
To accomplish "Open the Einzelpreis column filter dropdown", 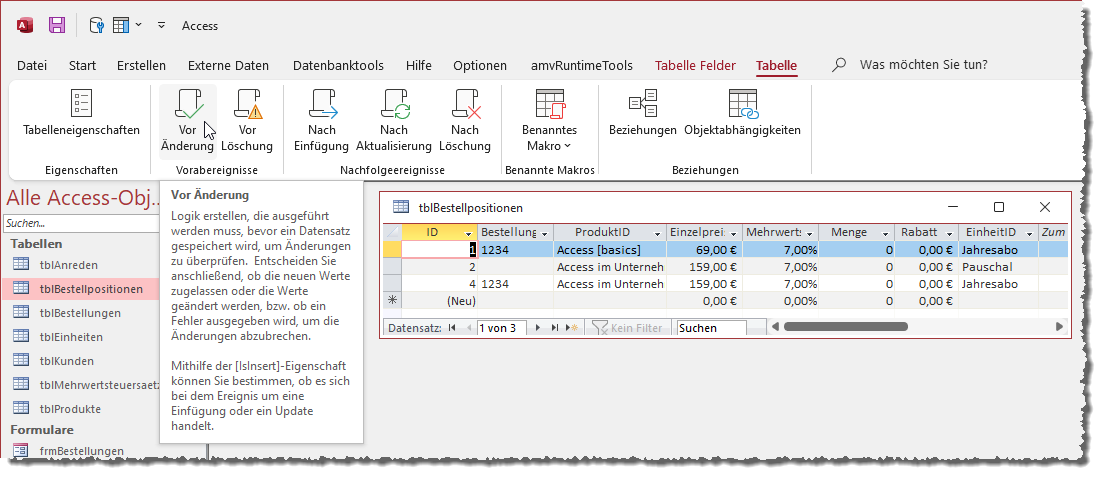I will (734, 233).
